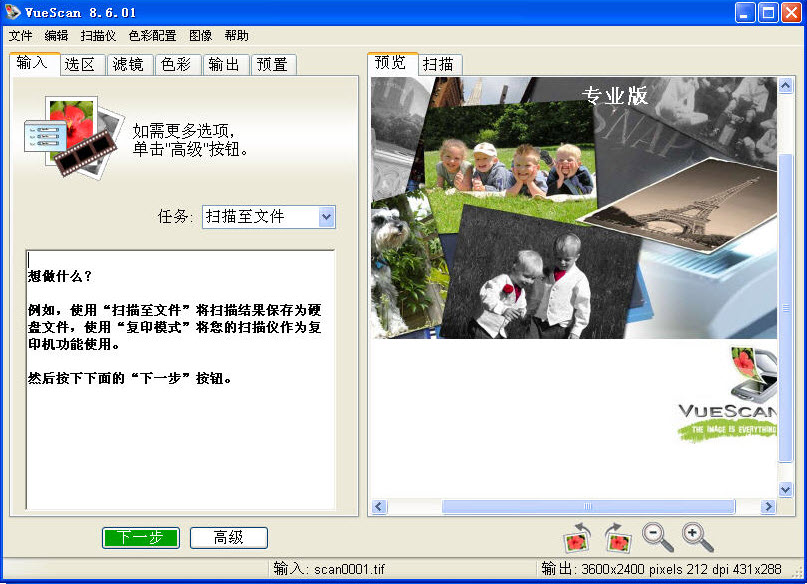Viewport: 807px width, 584px height.
Task: Switch to the 滤镜 tab
Action: (x=129, y=64)
